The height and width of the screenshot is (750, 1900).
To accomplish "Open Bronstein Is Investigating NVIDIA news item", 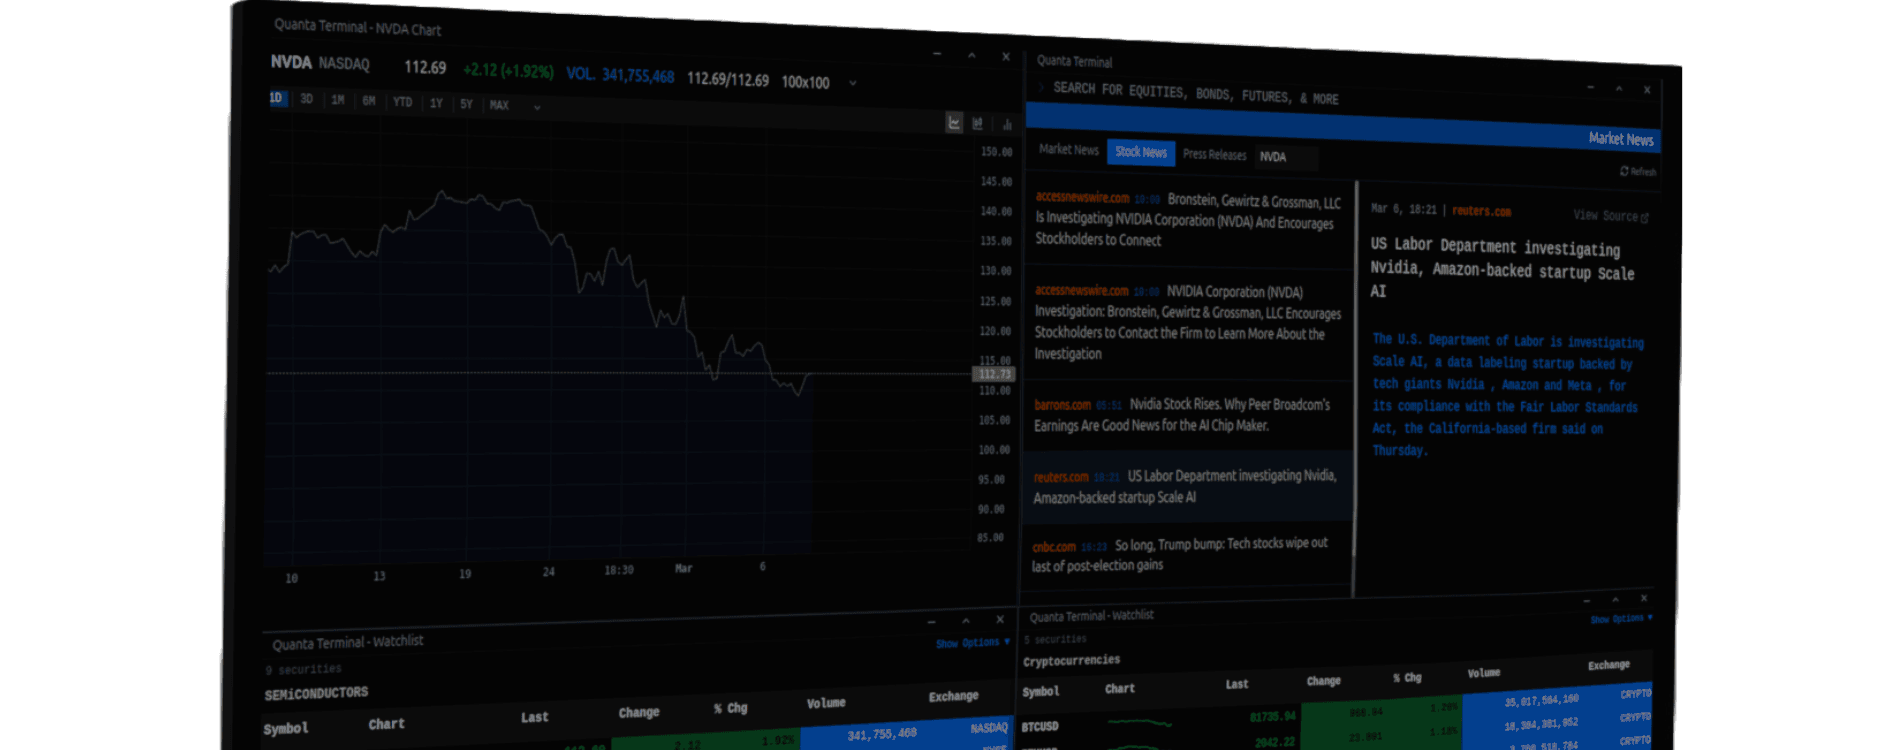I will 1188,219.
